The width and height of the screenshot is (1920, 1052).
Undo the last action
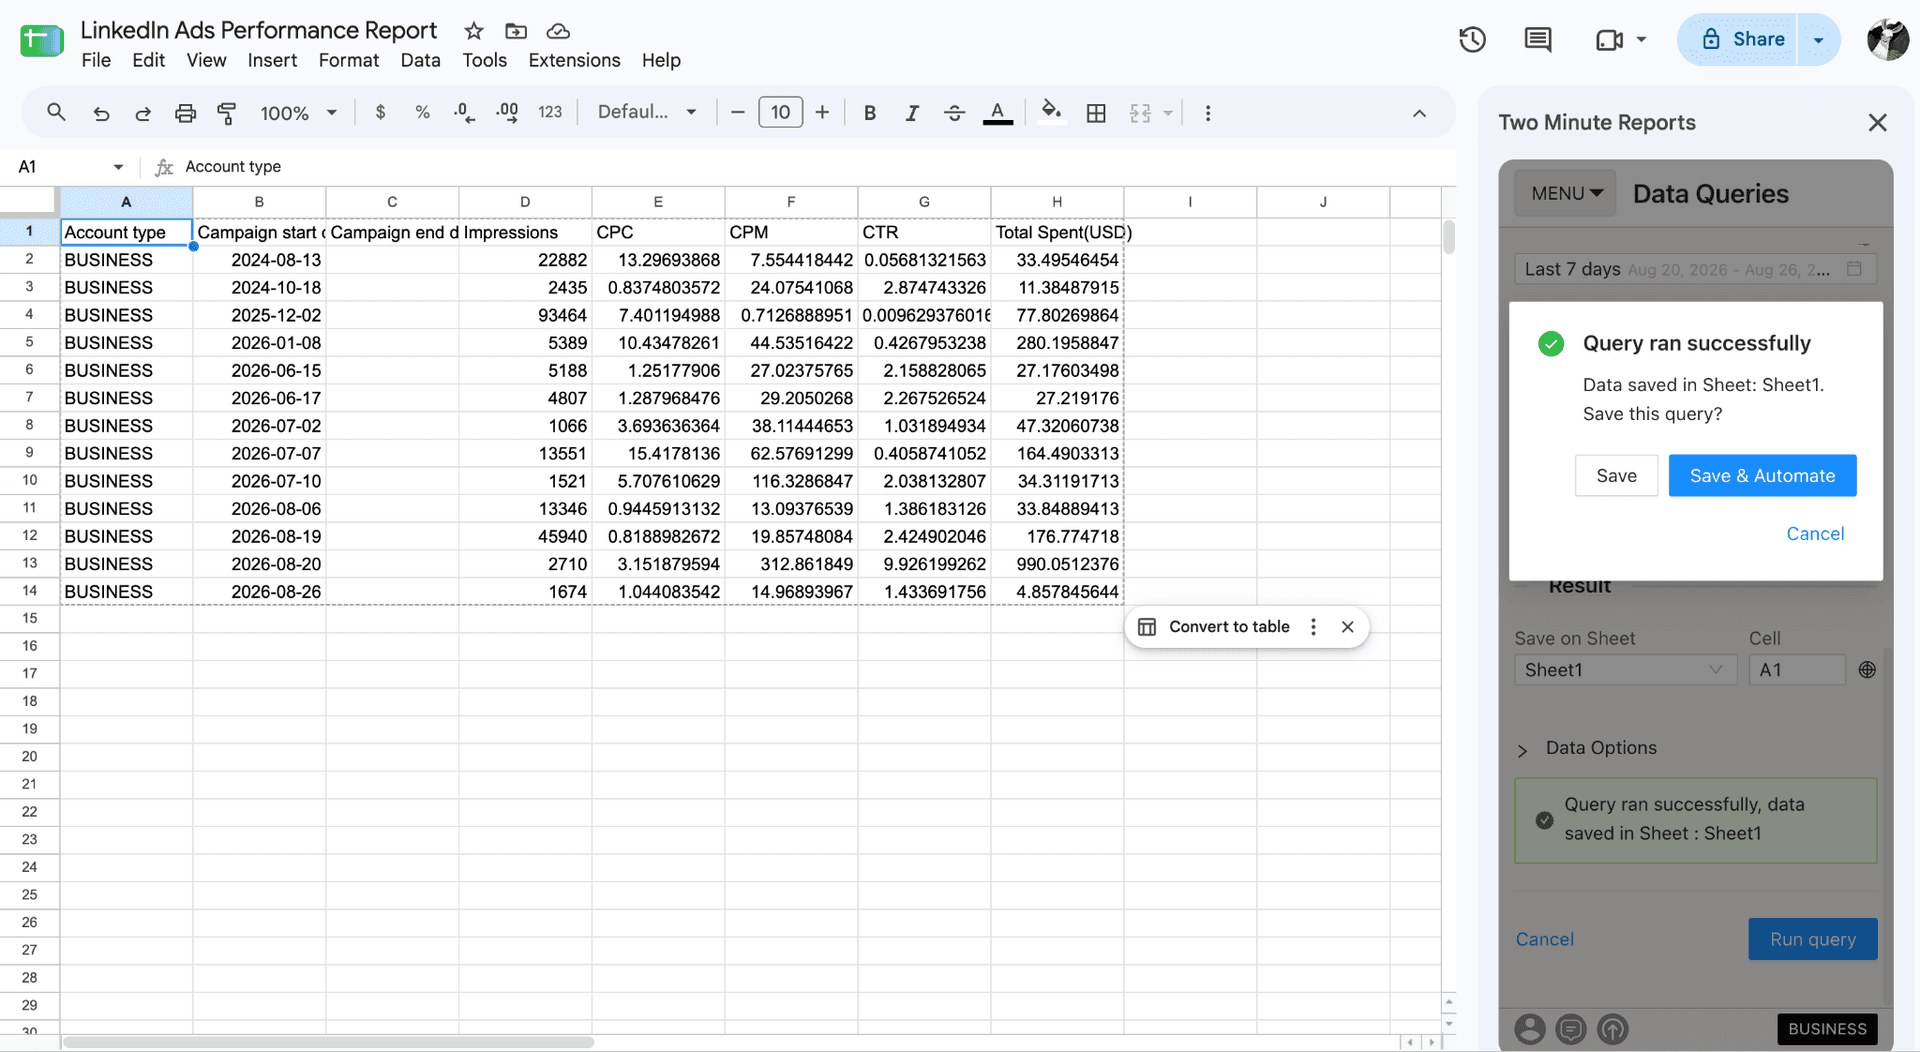point(101,113)
